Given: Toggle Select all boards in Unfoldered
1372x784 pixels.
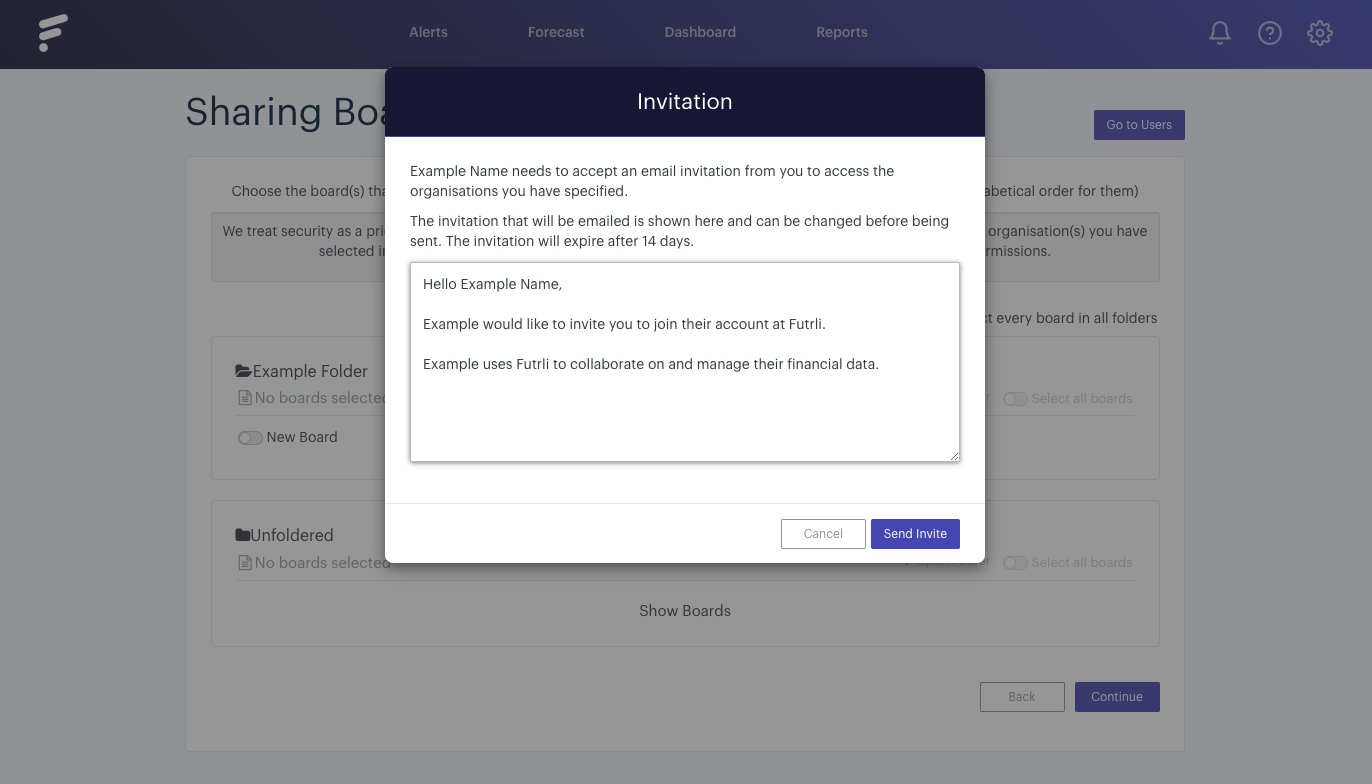Looking at the screenshot, I should pyautogui.click(x=1015, y=563).
